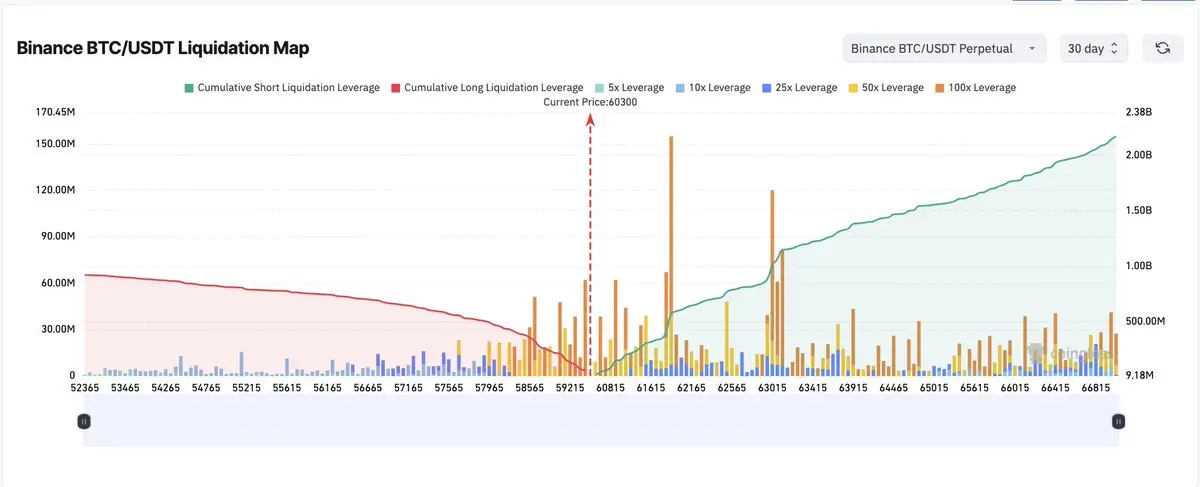
Task: Click the right zoom slider handle
Action: click(1118, 422)
